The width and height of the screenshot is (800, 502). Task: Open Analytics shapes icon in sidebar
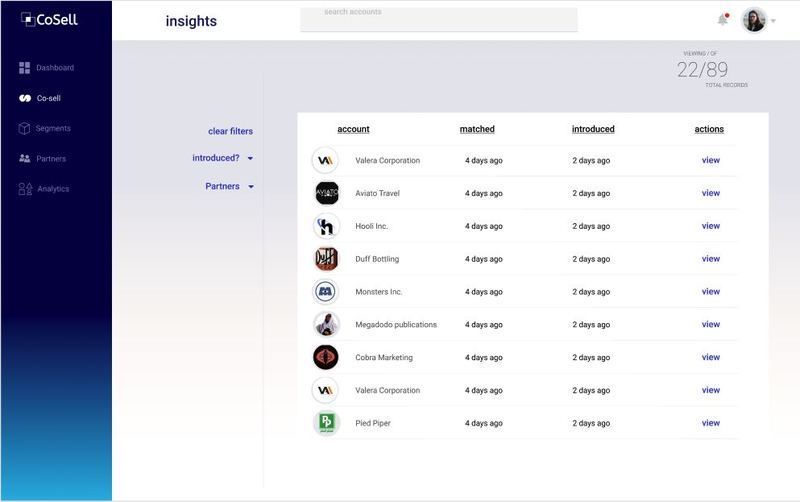(x=25, y=189)
